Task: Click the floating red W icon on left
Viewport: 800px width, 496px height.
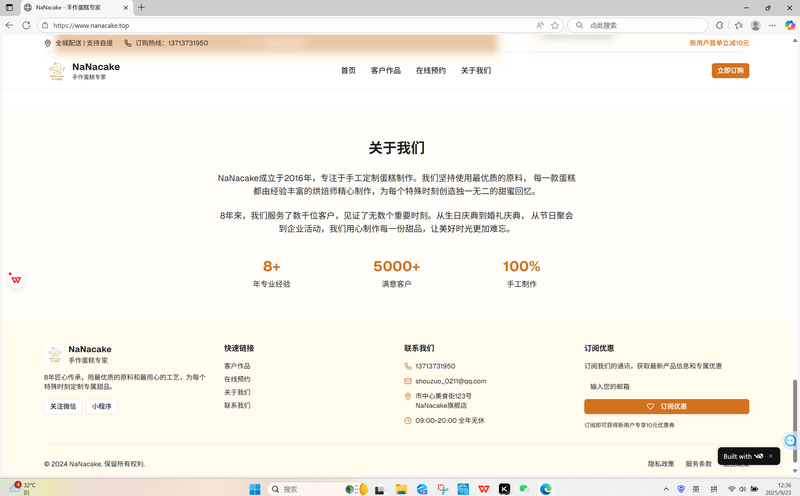Action: tap(16, 280)
